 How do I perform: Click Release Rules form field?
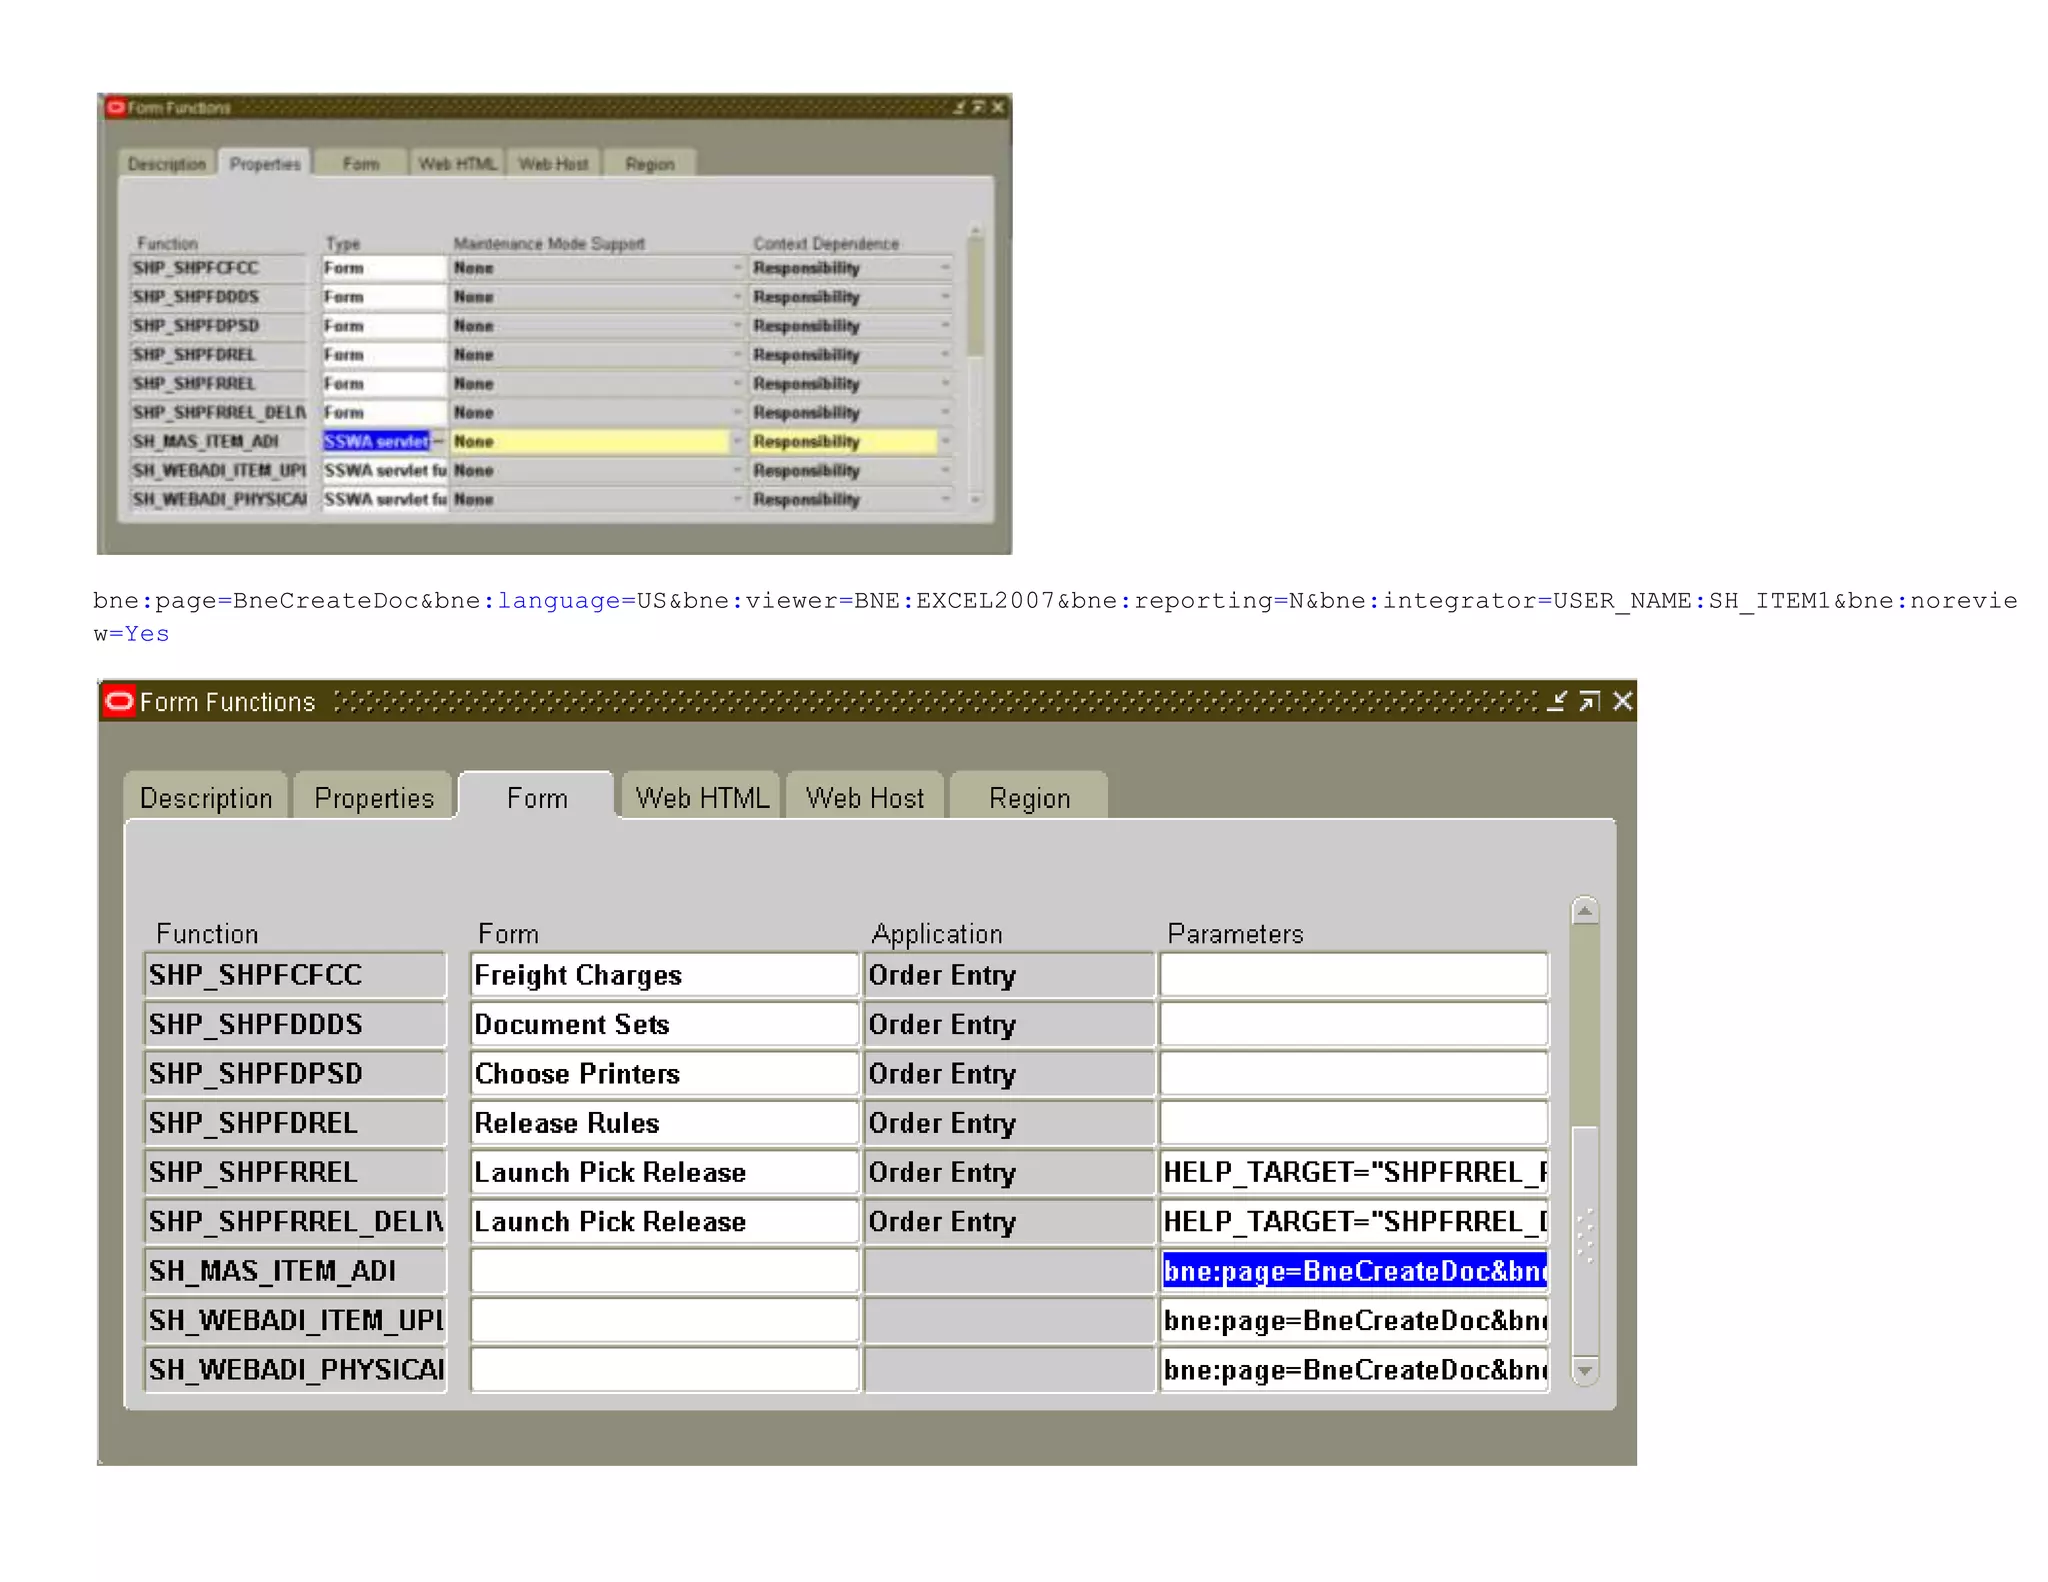(x=664, y=1123)
